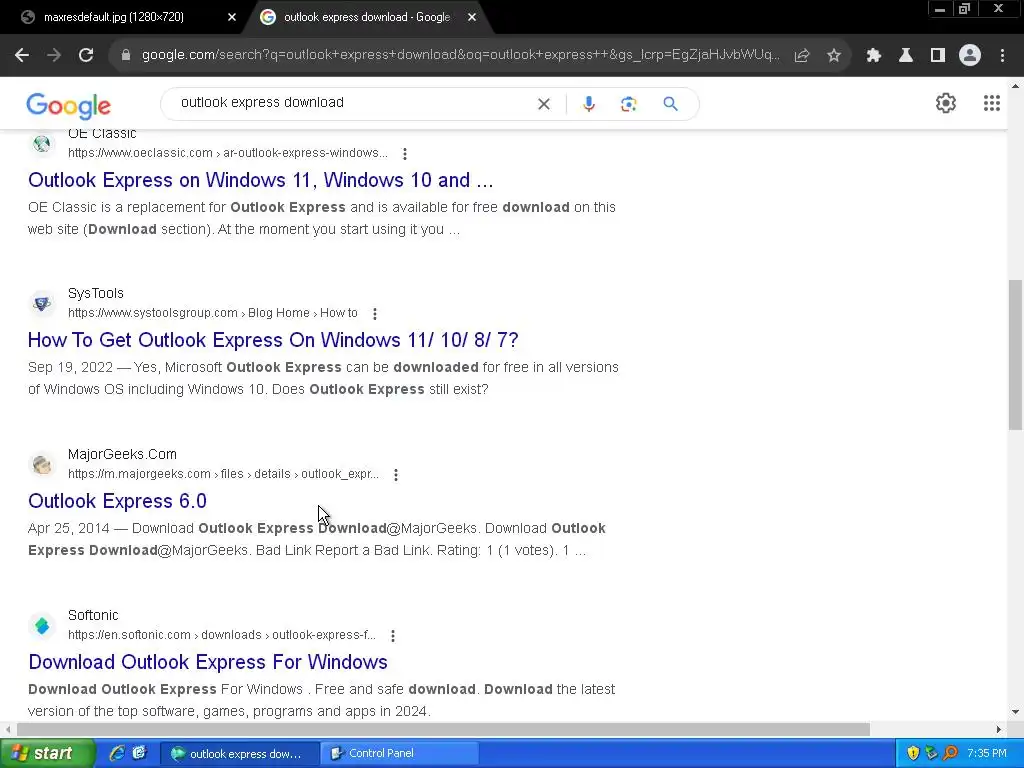Image resolution: width=1024 pixels, height=768 pixels.
Task: Click the MajorGeeks.Com site name
Action: point(122,454)
